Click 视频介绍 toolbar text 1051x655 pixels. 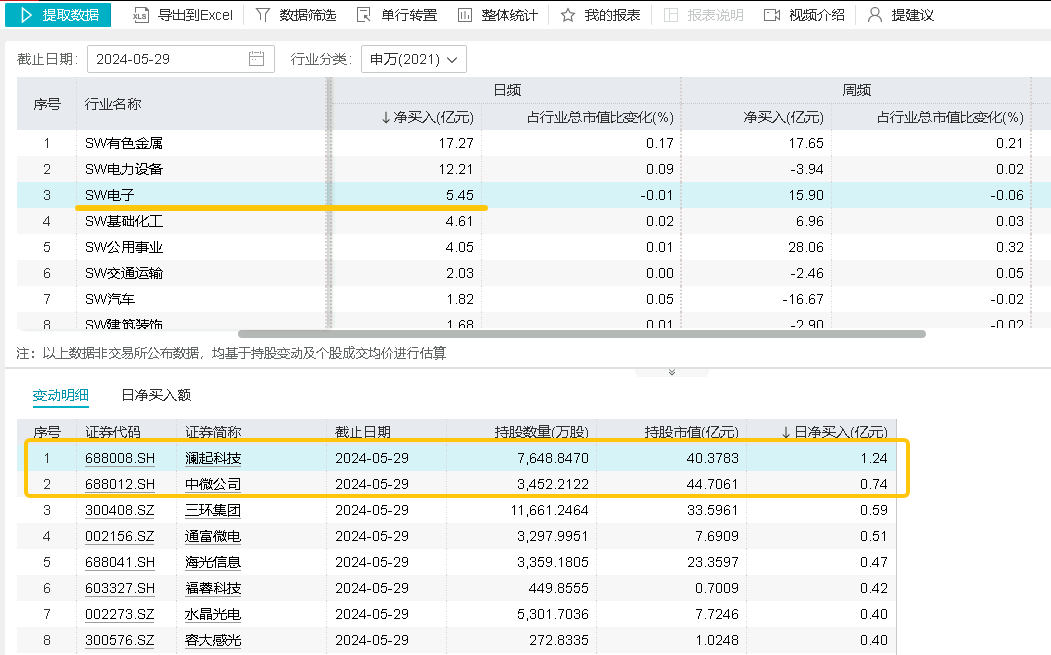coord(816,15)
